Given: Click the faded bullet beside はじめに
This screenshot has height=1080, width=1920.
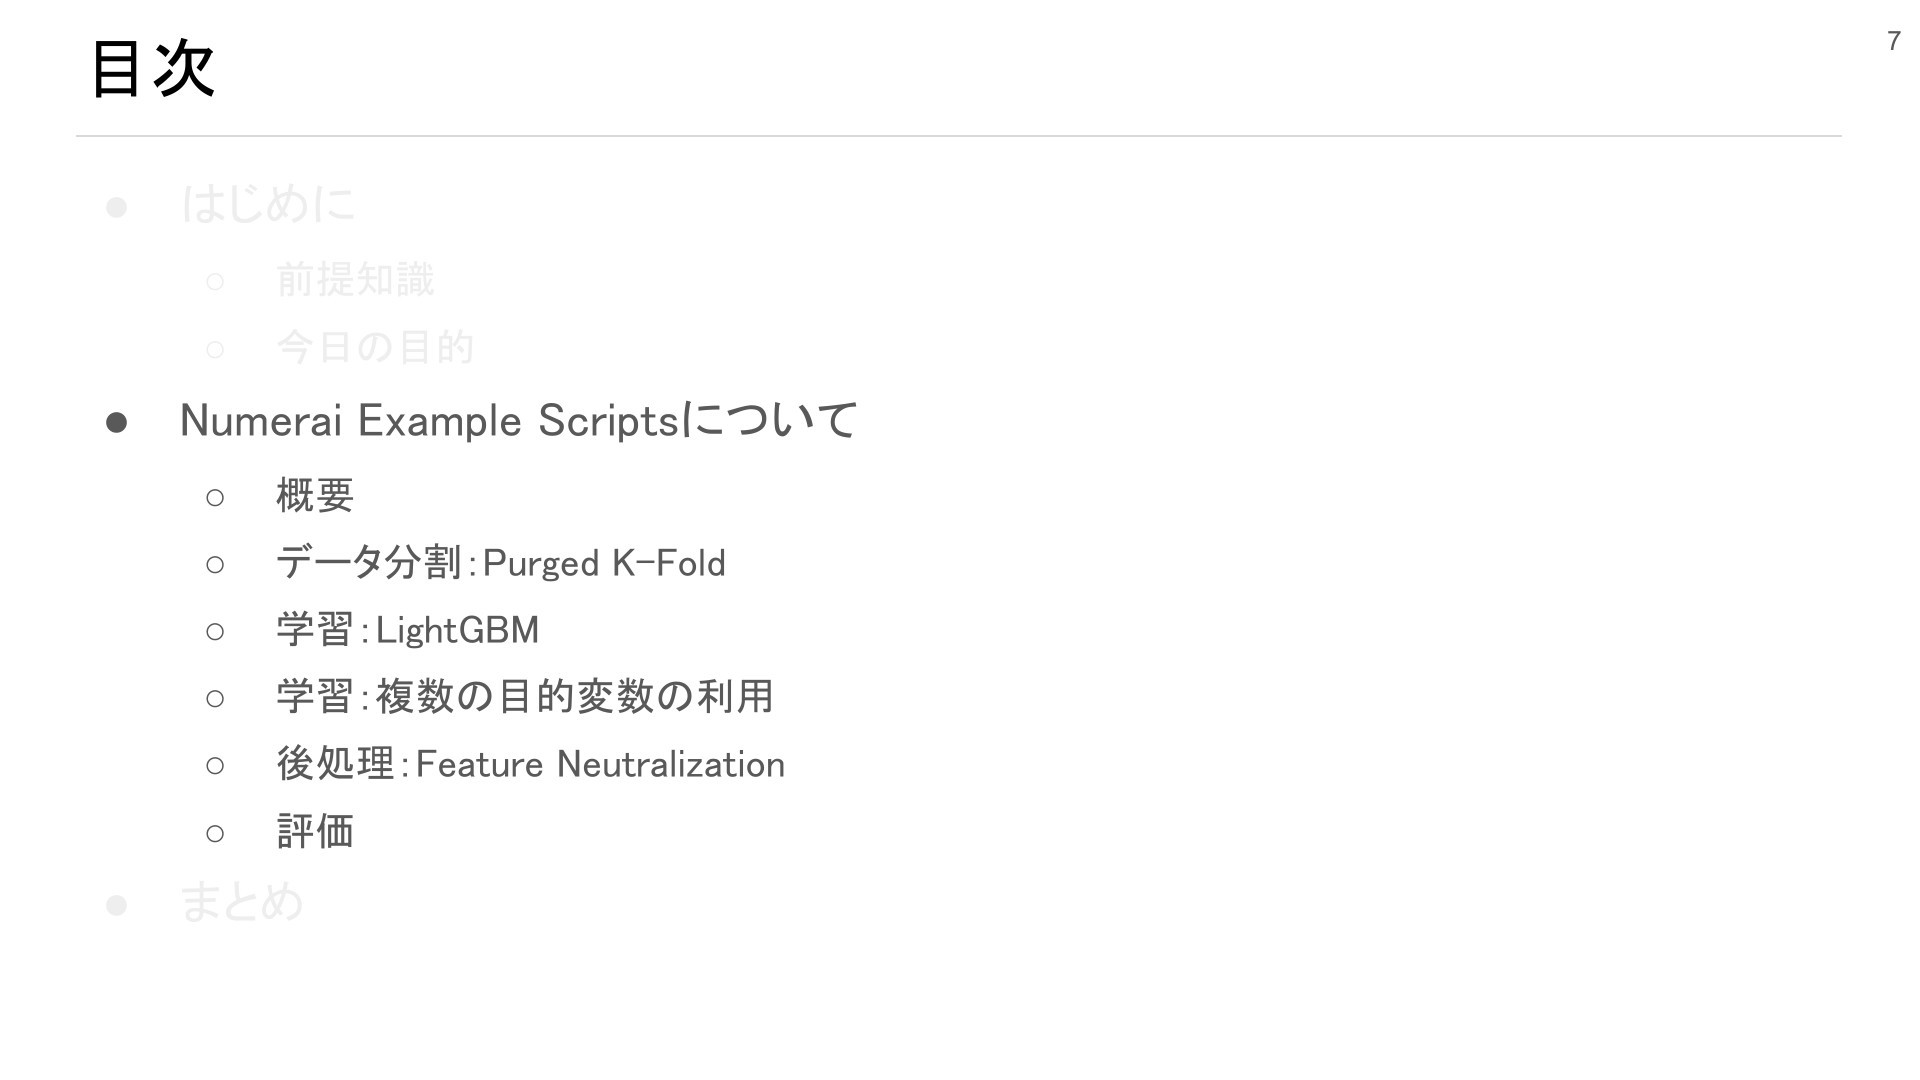Looking at the screenshot, I should click(x=116, y=207).
